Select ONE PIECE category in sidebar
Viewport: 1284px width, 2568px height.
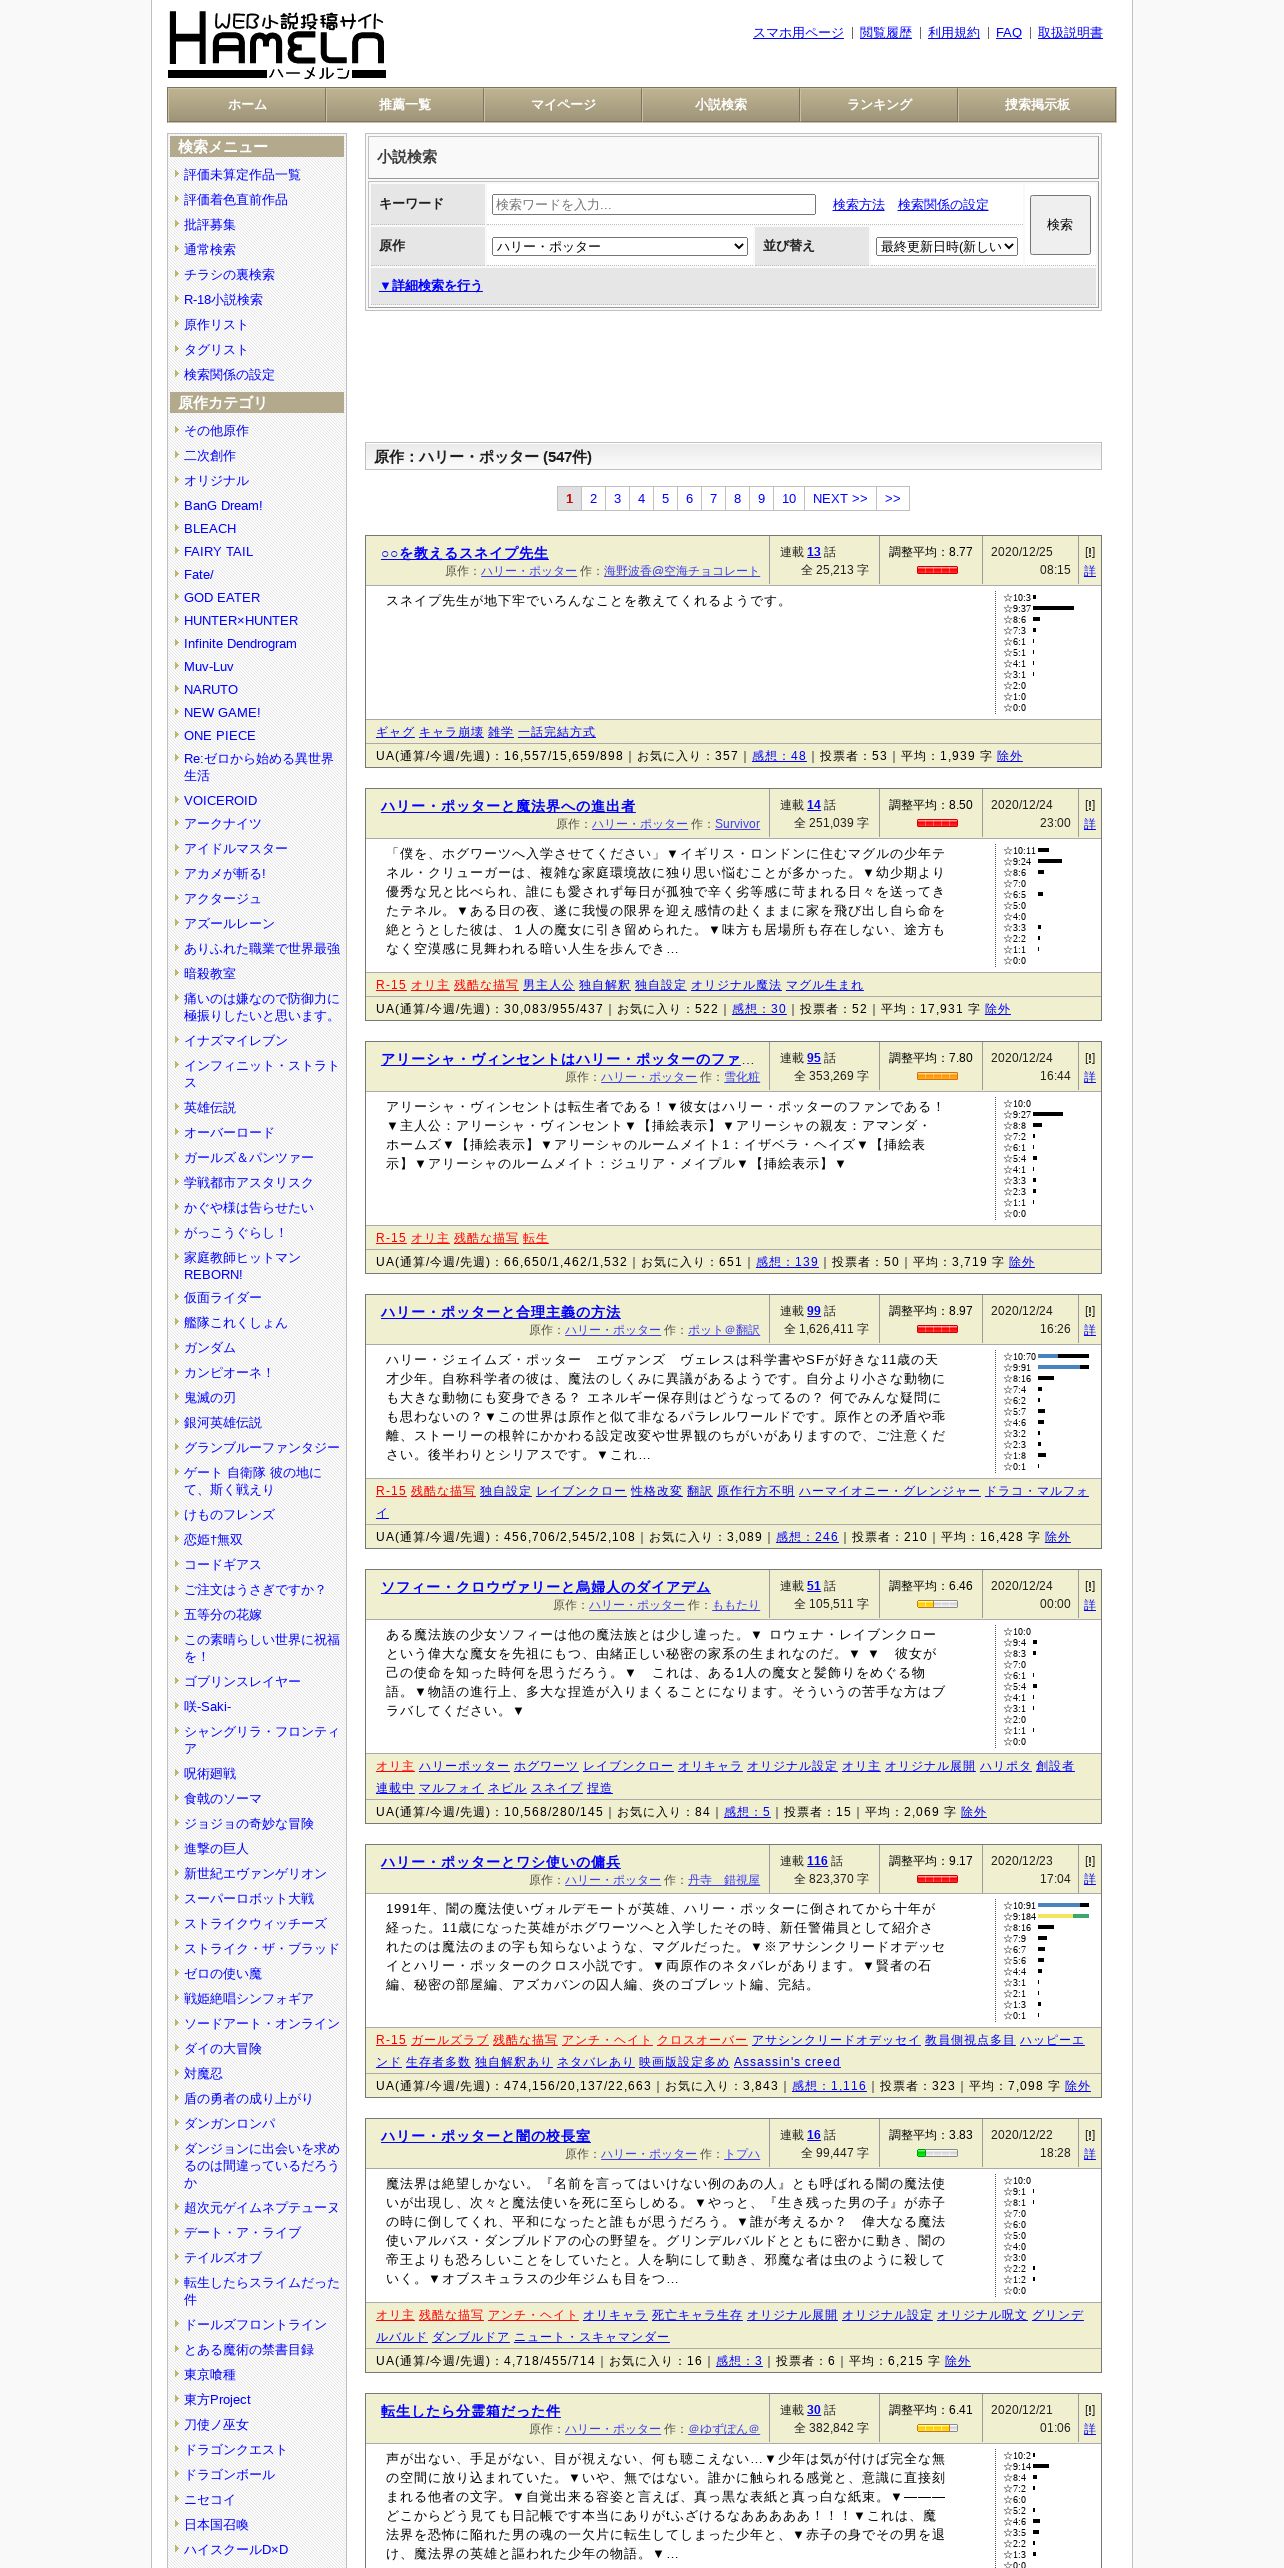220,736
